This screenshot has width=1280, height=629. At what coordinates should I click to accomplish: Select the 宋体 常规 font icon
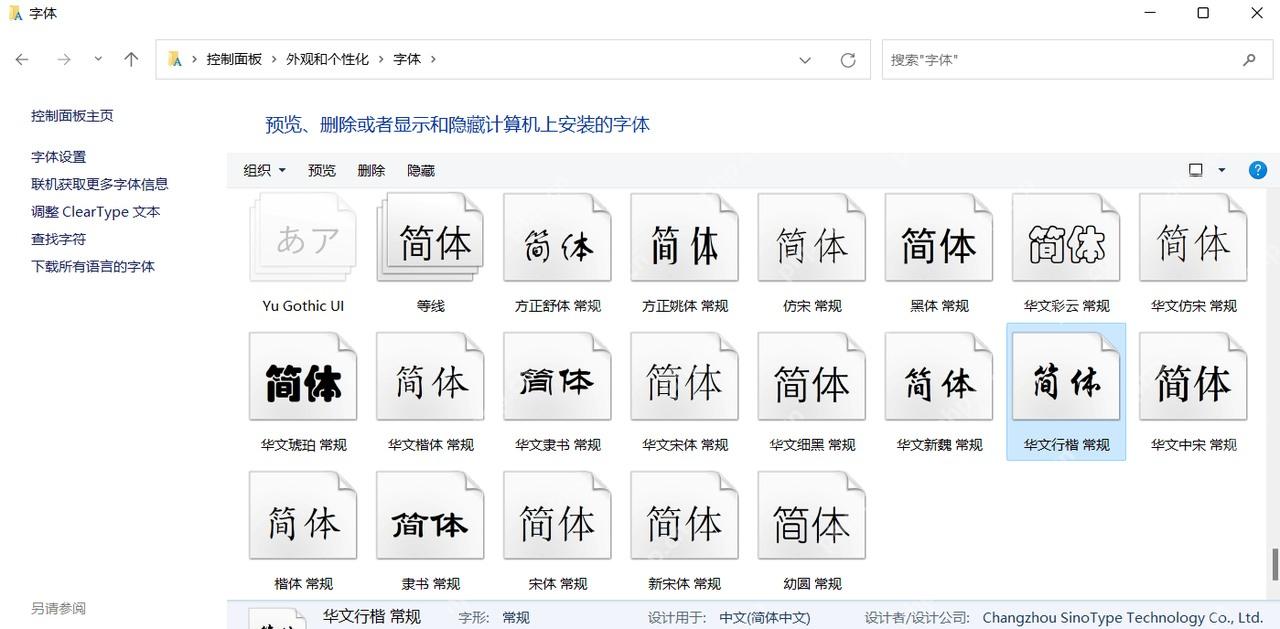pos(557,516)
